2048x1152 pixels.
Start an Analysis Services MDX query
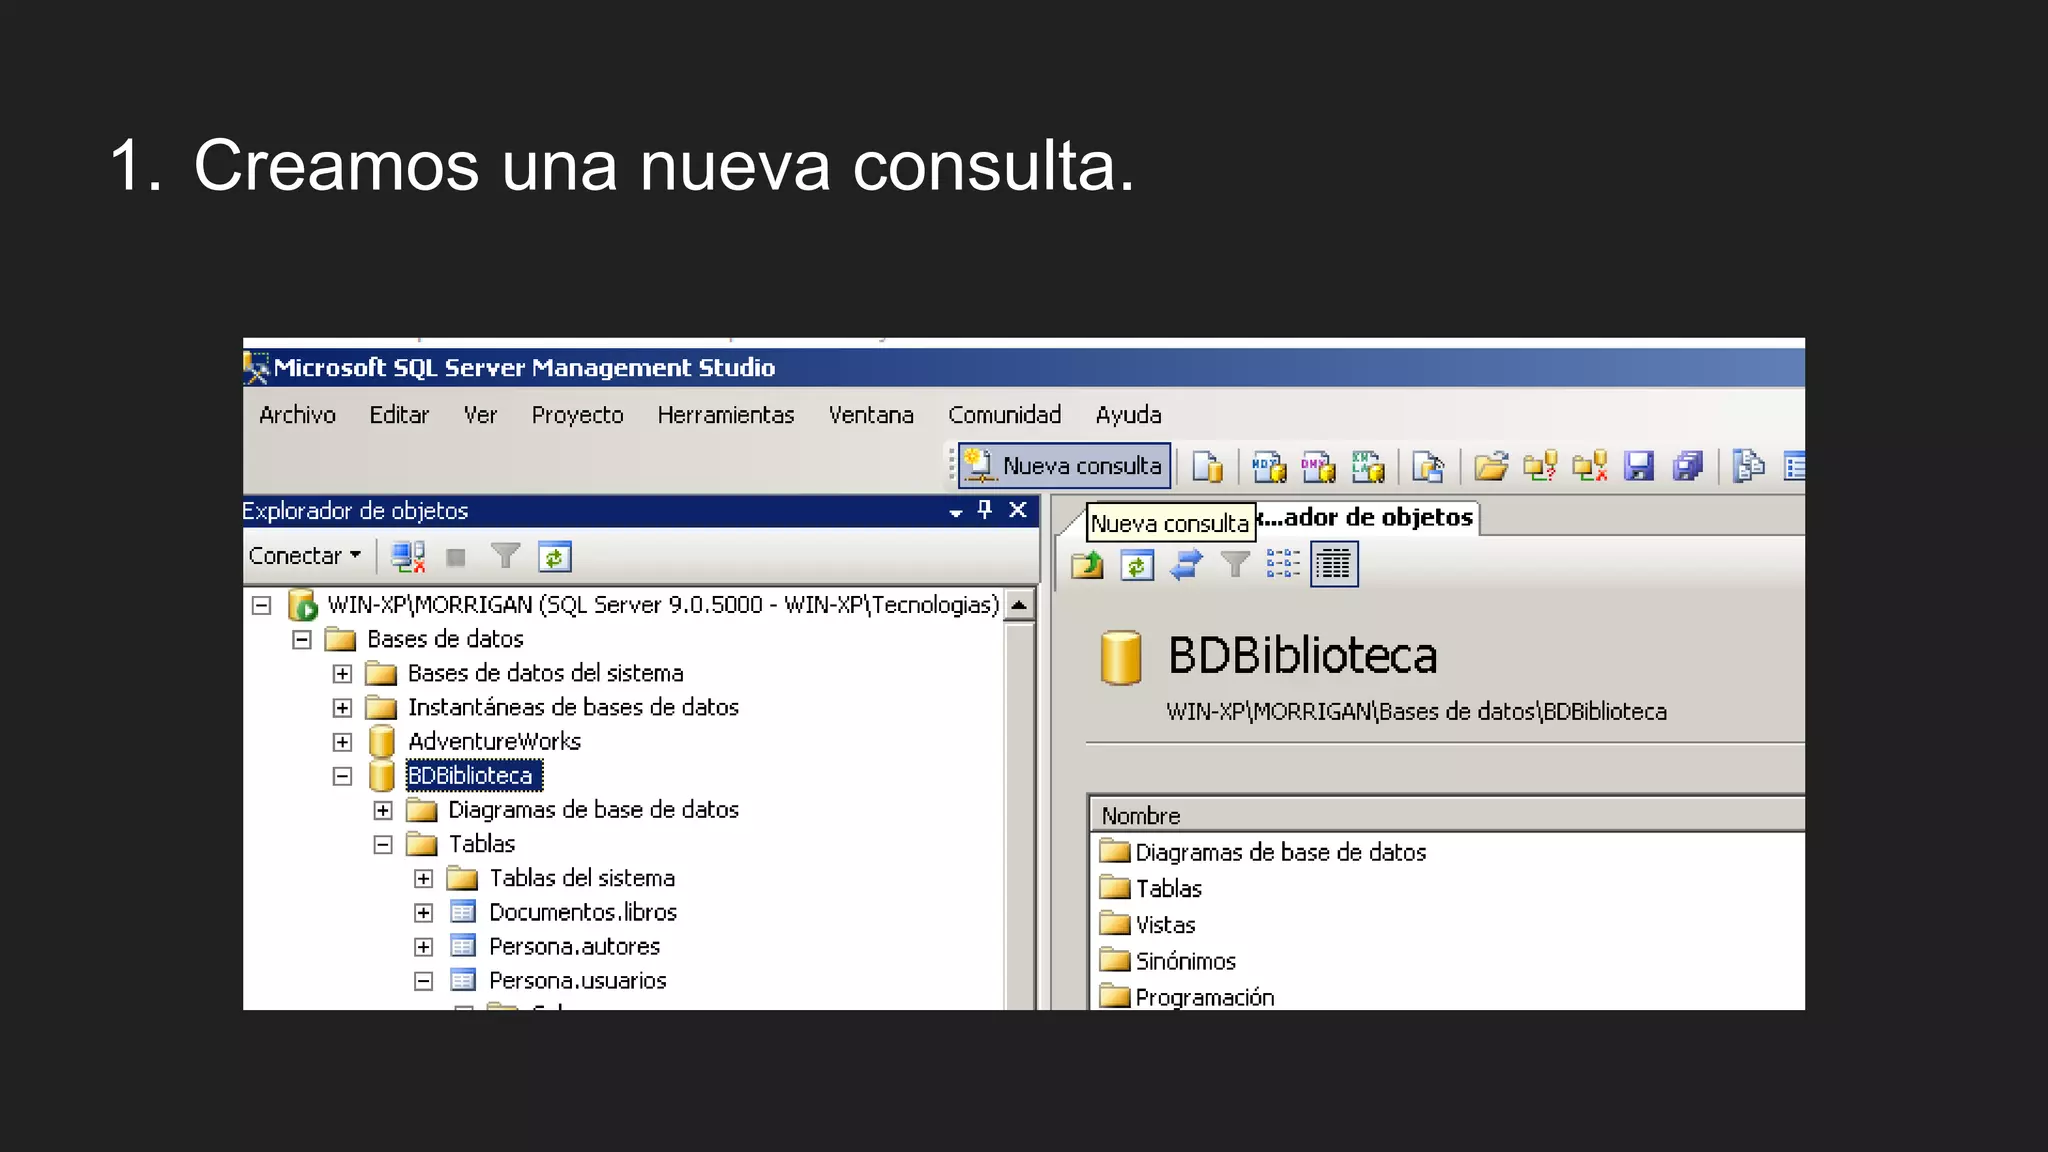[1269, 466]
